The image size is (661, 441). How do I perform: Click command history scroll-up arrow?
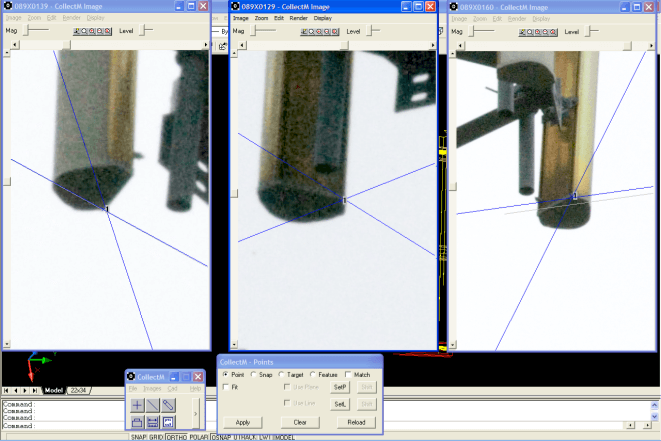pos(654,405)
